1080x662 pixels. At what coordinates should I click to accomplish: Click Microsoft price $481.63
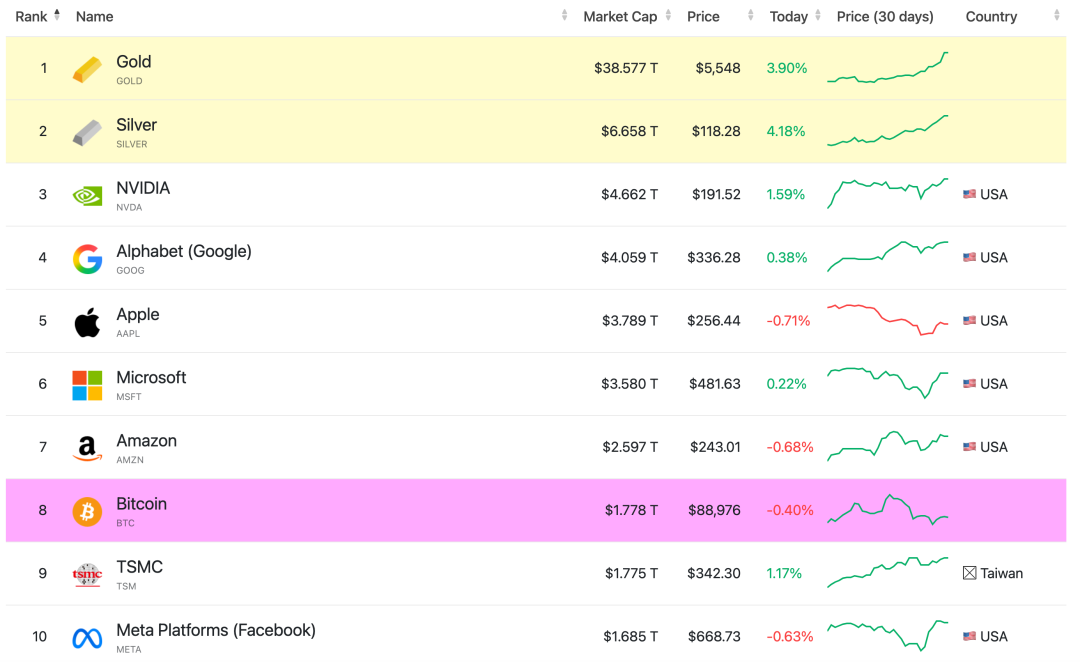715,384
